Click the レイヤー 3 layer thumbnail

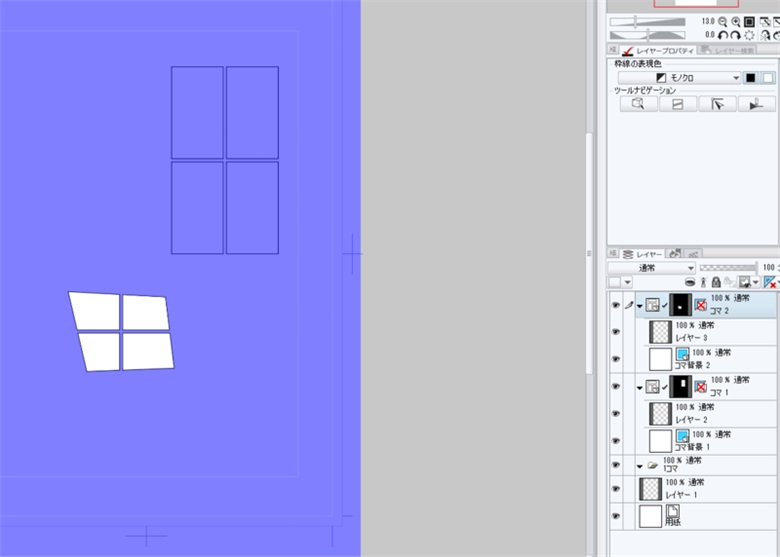point(661,332)
